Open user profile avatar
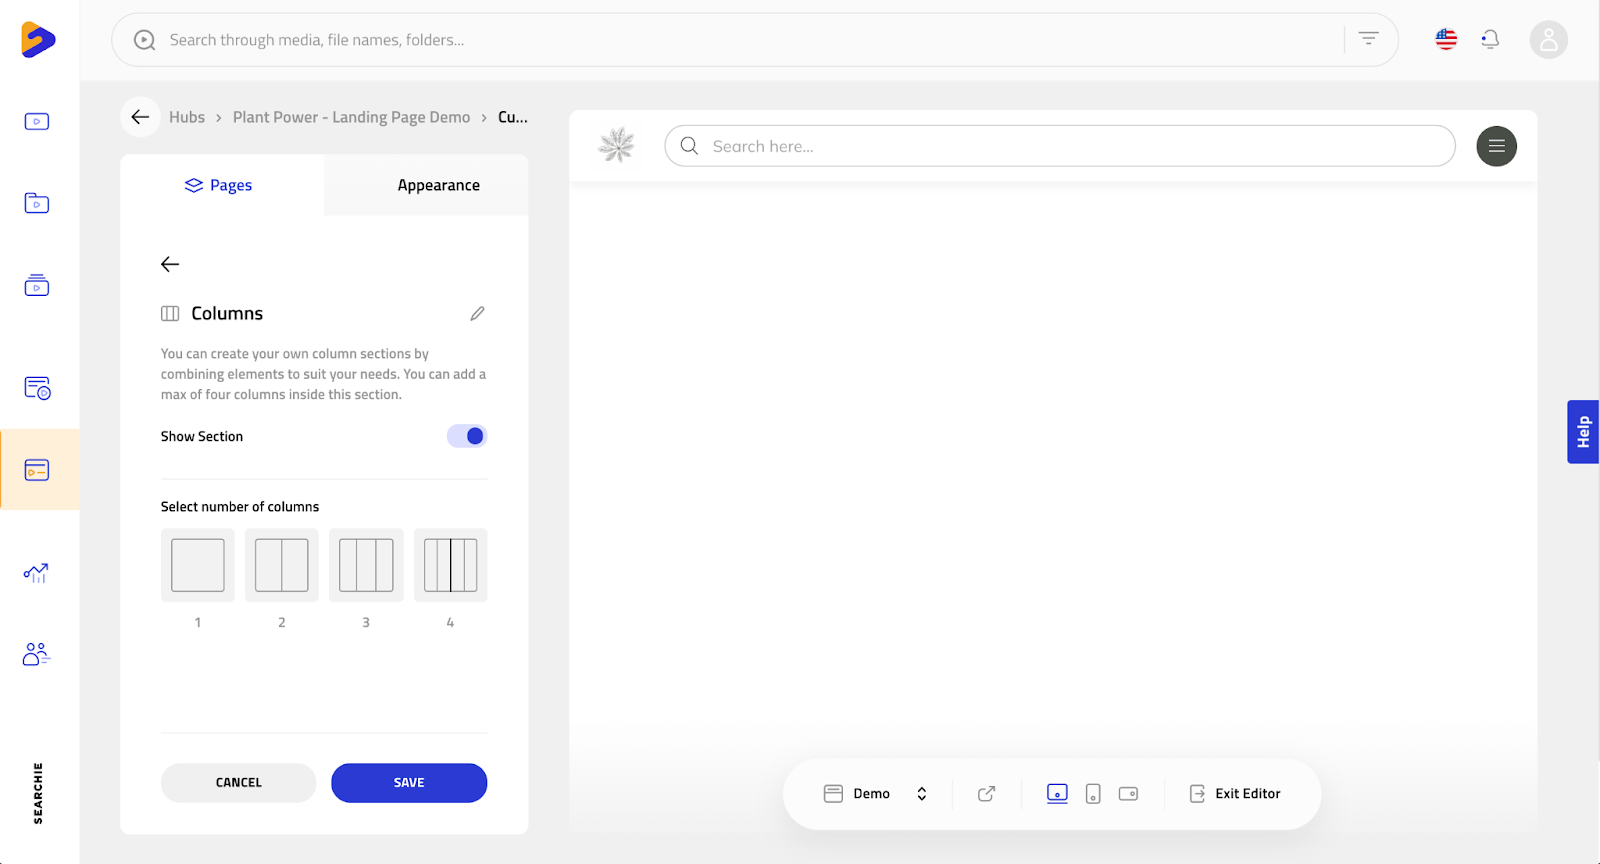 [1548, 40]
